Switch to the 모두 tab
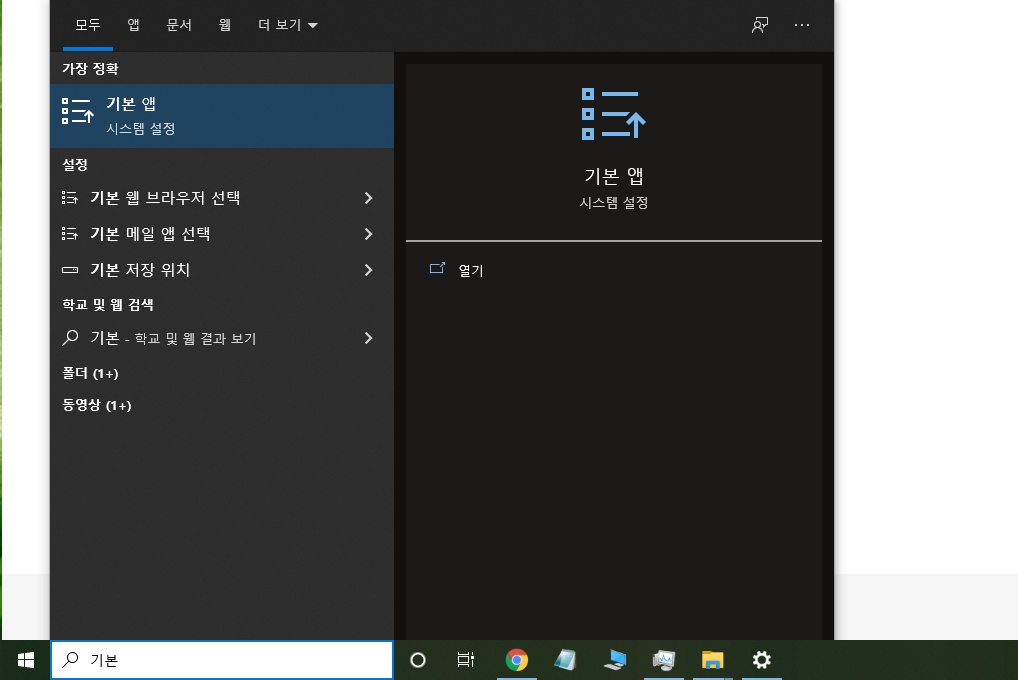 88,25
